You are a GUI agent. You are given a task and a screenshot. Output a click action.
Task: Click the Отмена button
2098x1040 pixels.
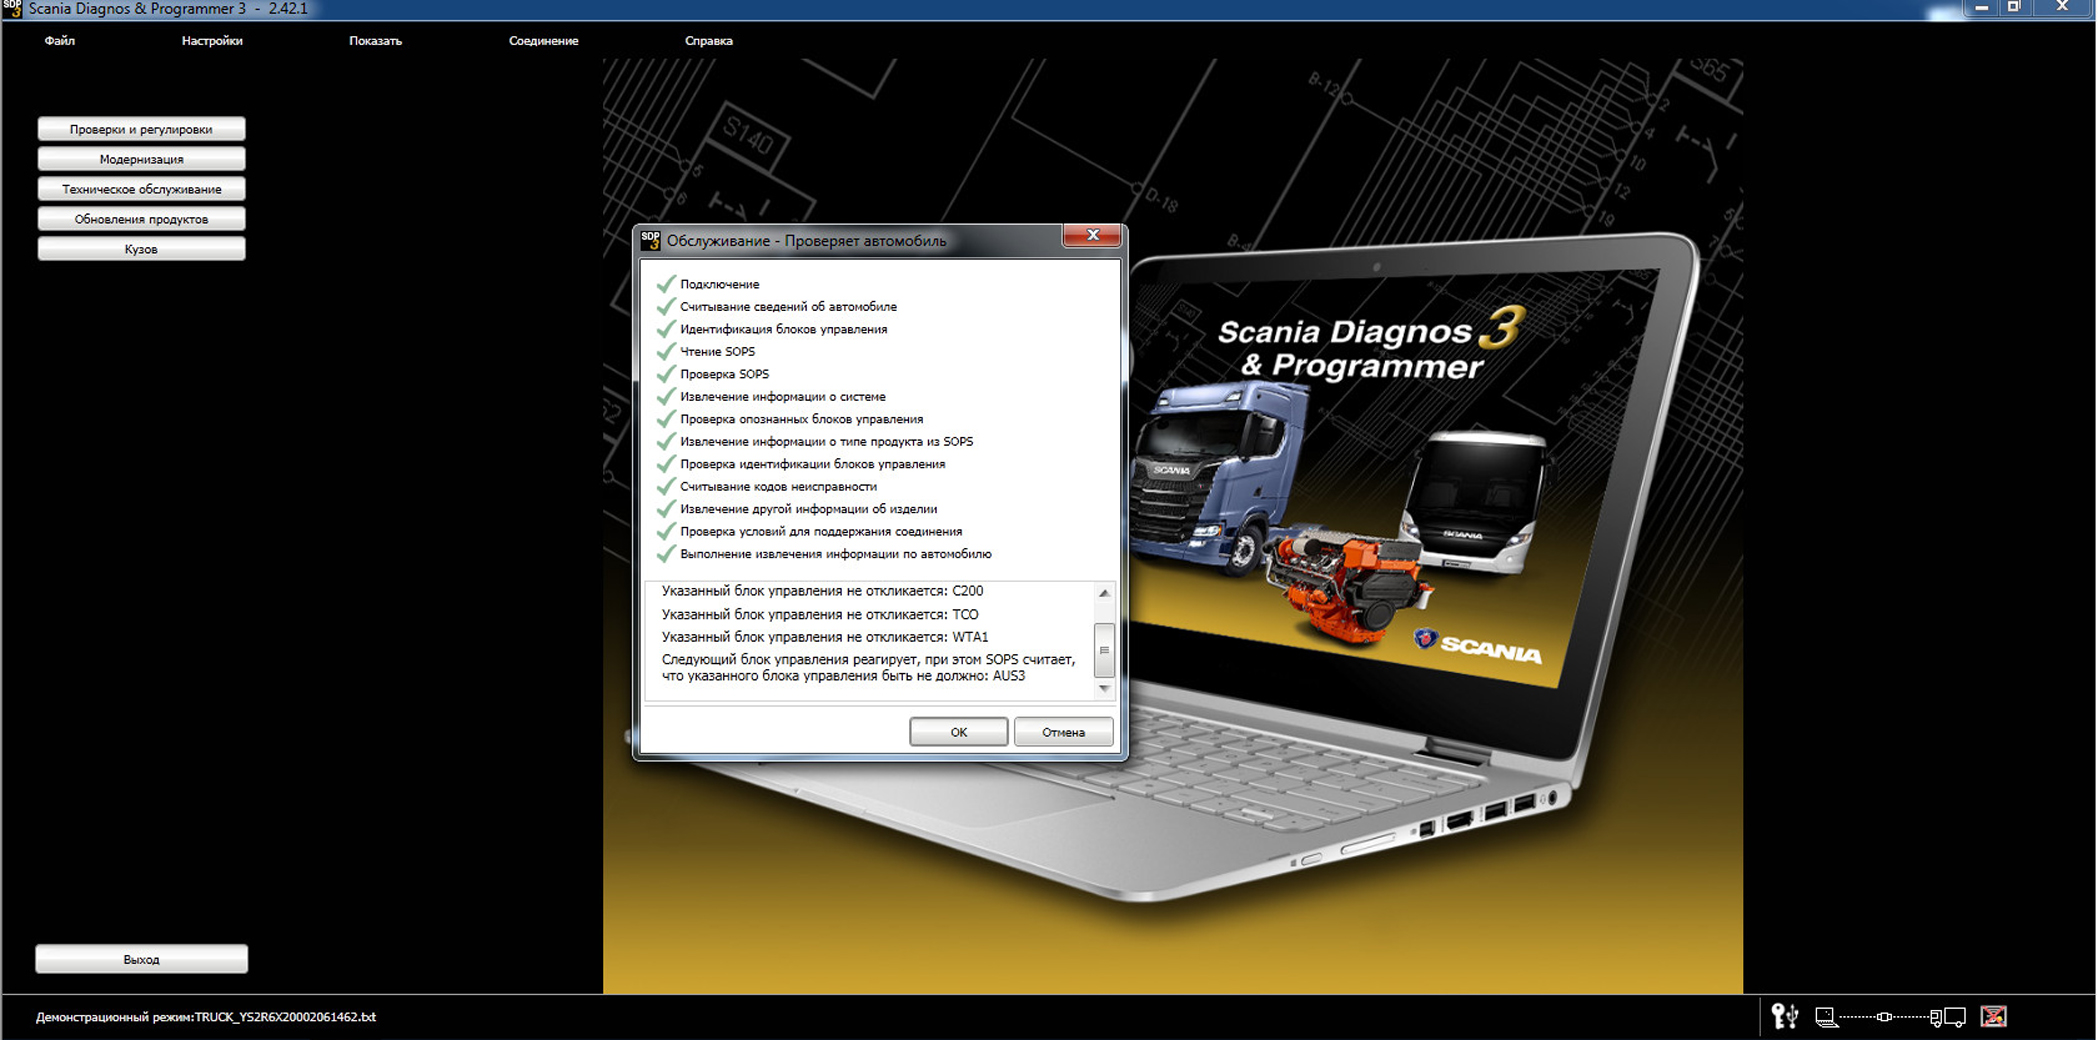[1063, 732]
